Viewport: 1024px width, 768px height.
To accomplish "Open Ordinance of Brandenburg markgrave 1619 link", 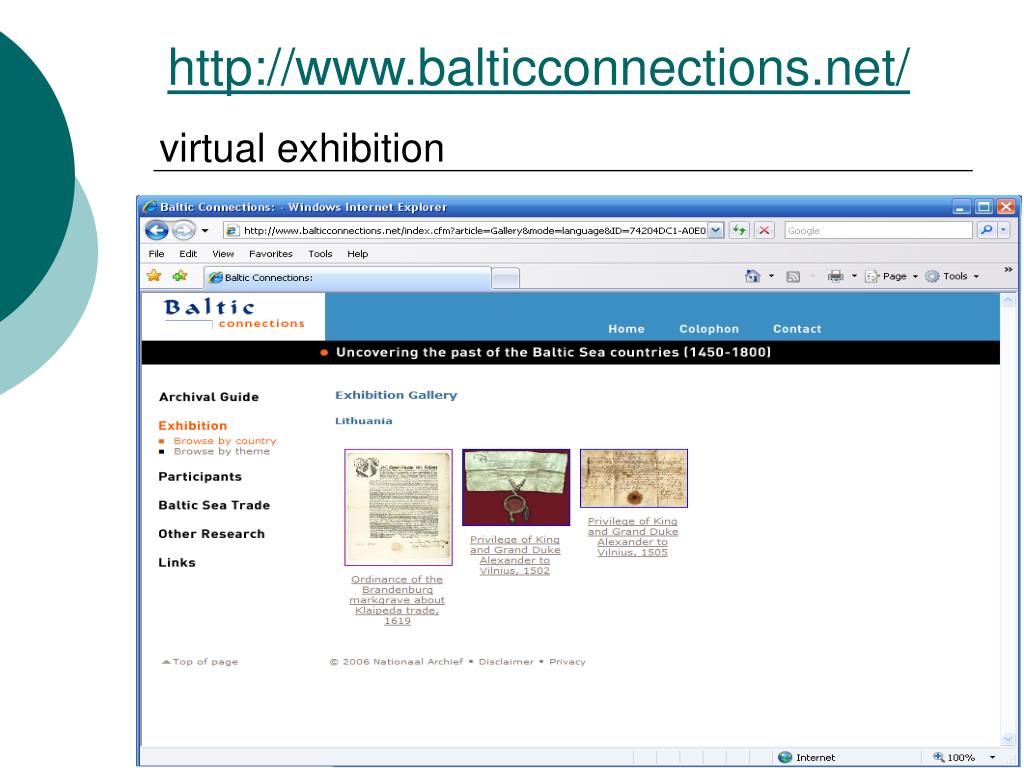I will [397, 600].
